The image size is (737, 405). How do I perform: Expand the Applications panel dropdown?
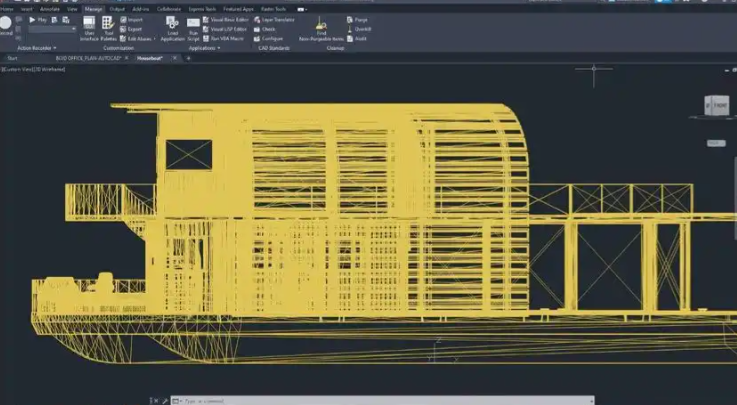[204, 48]
